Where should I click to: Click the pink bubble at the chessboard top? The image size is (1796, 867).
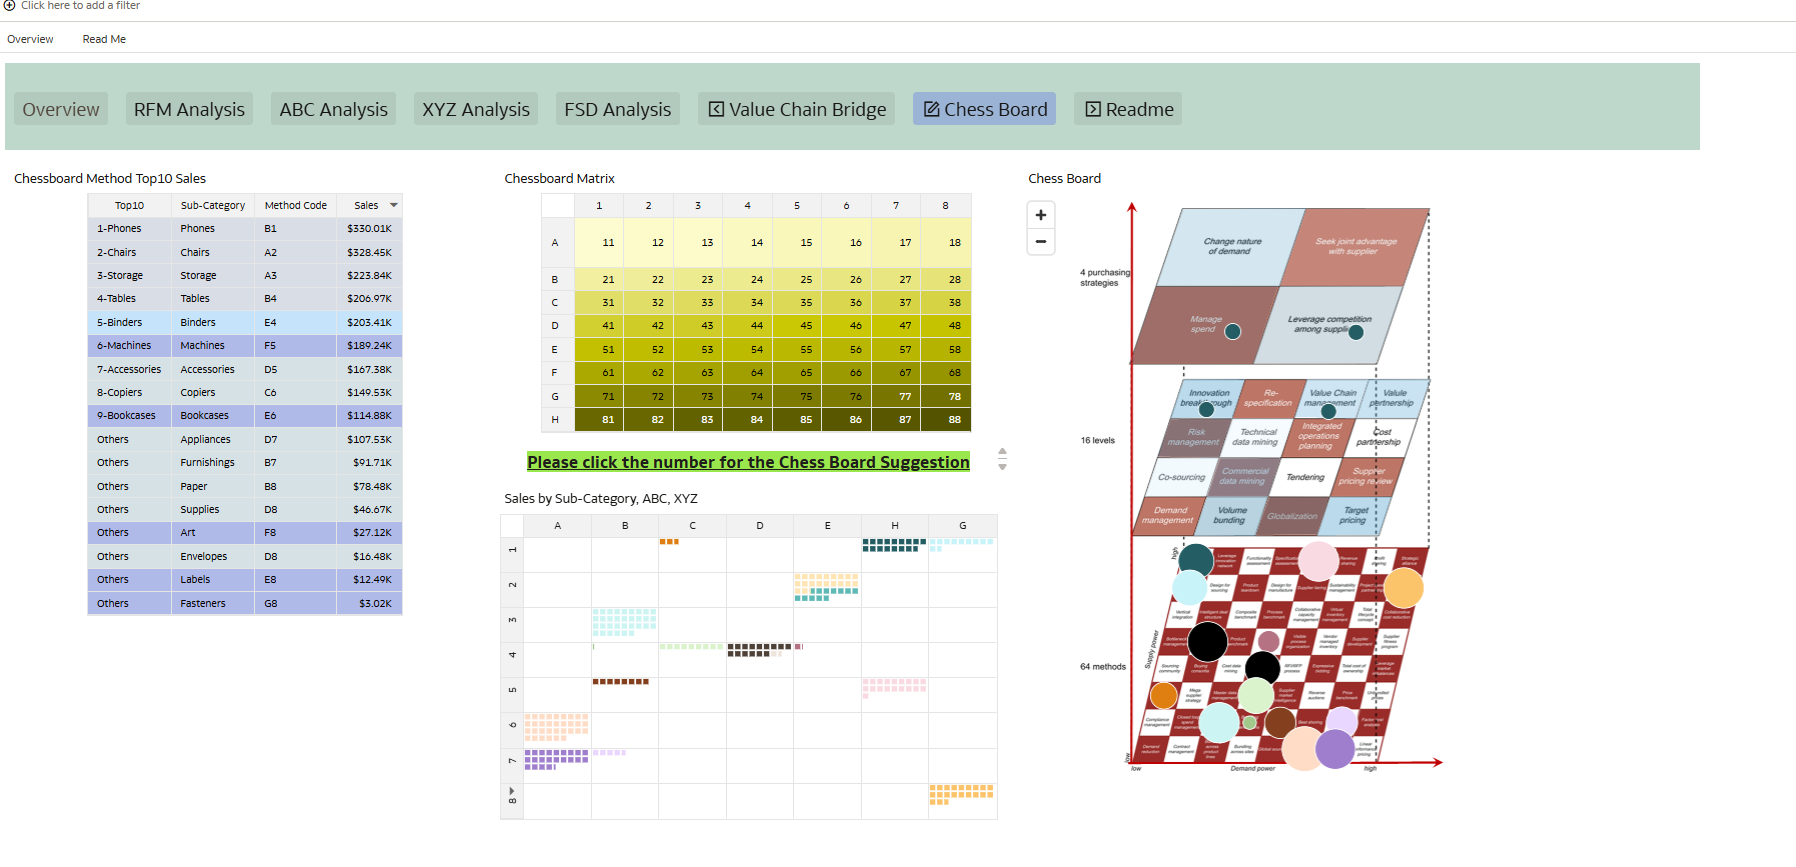1318,561
